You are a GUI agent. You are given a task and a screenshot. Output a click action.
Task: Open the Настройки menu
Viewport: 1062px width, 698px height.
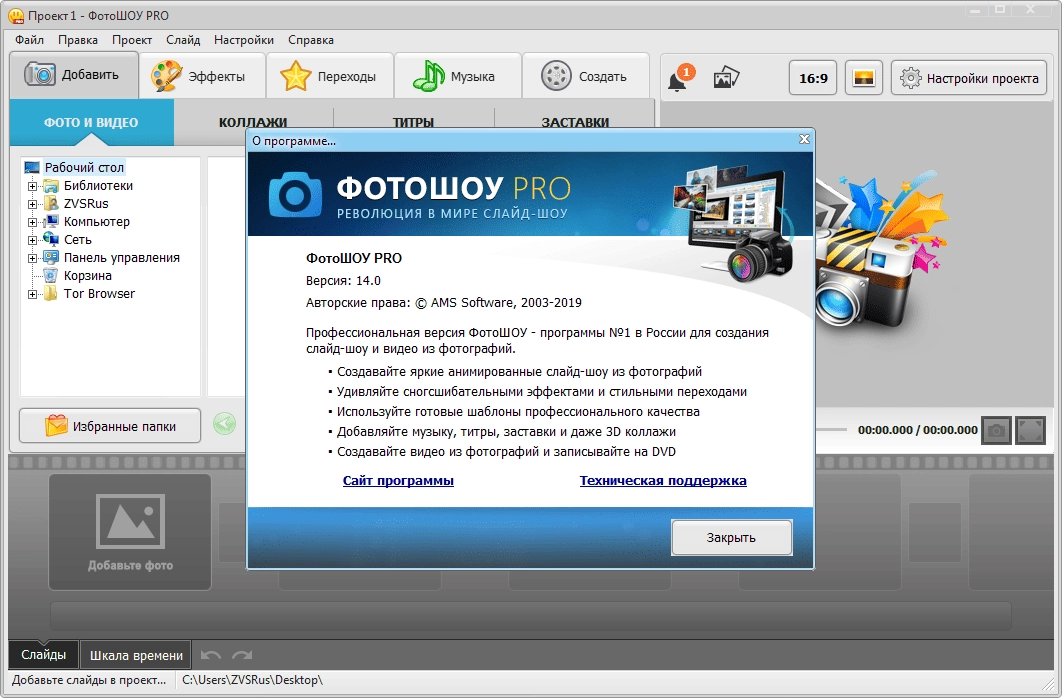click(244, 40)
